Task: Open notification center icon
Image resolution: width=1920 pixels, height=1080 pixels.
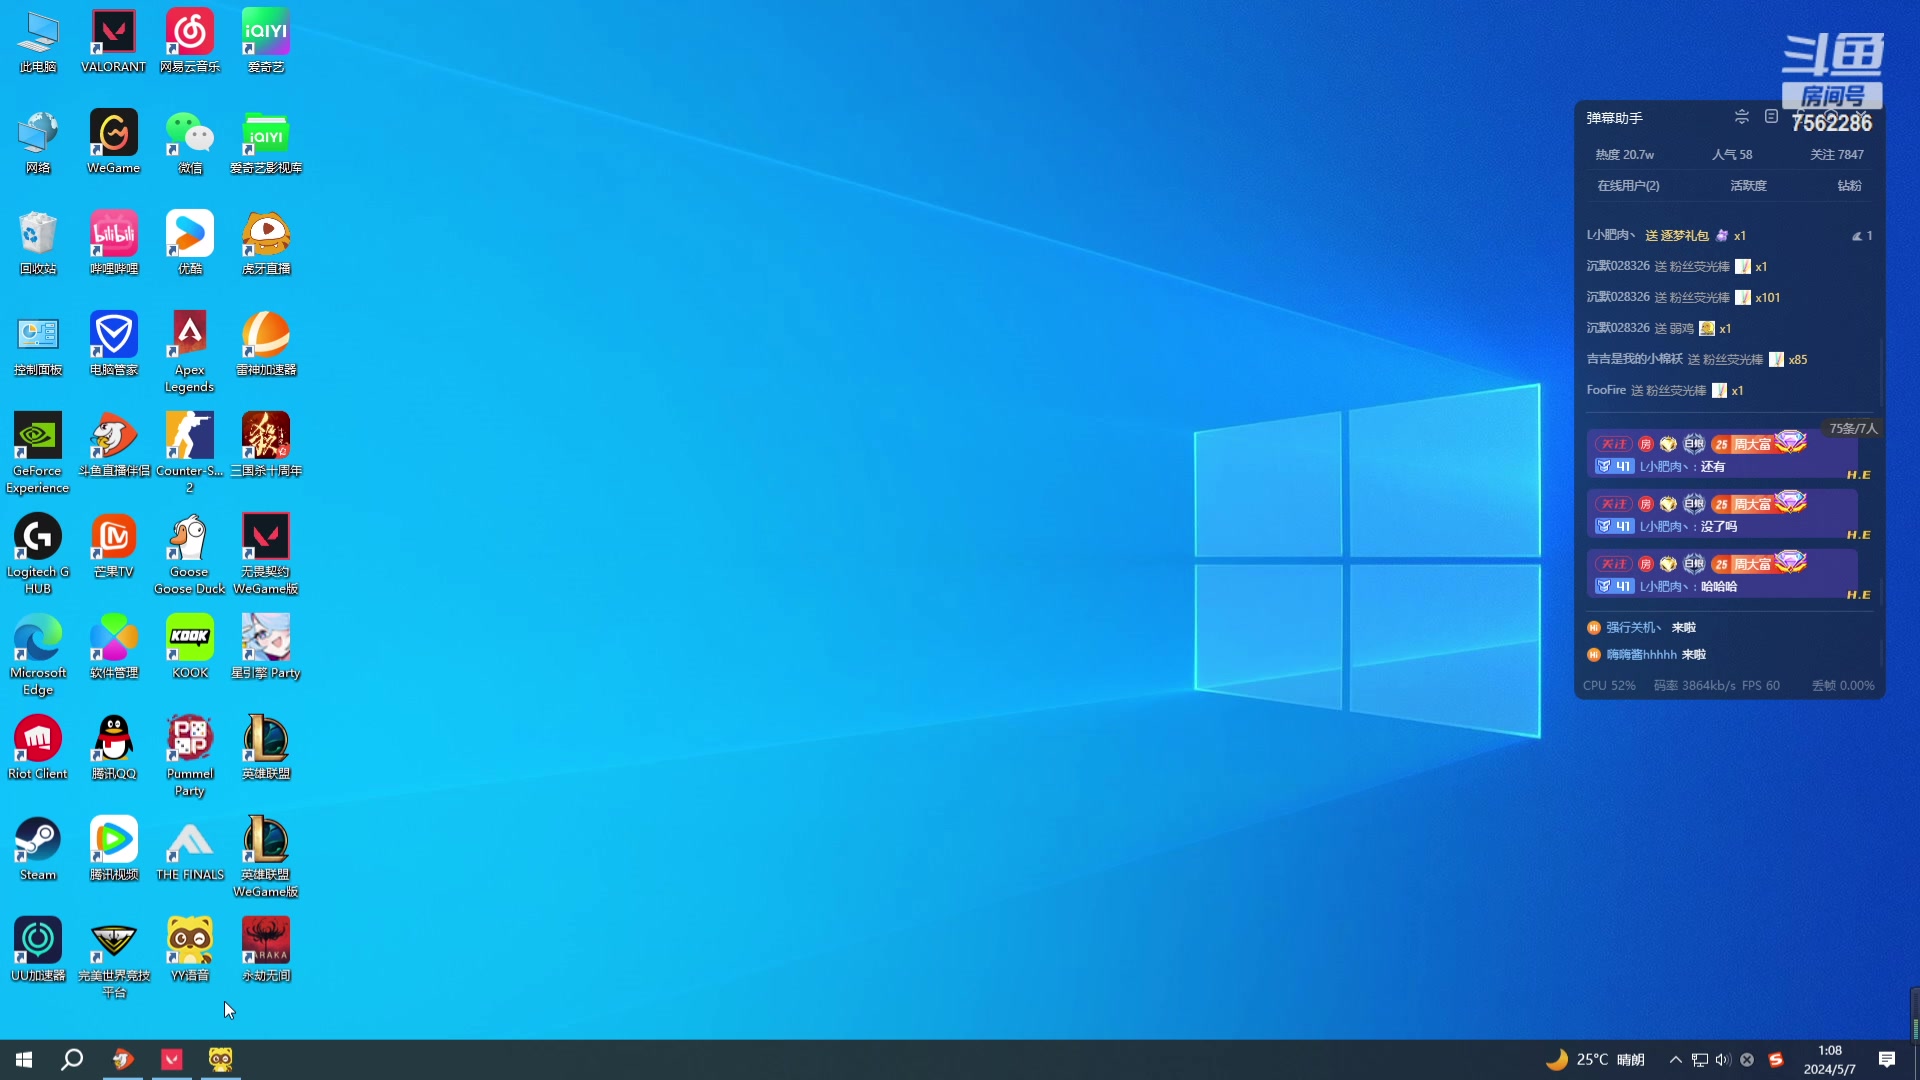Action: (1887, 1060)
